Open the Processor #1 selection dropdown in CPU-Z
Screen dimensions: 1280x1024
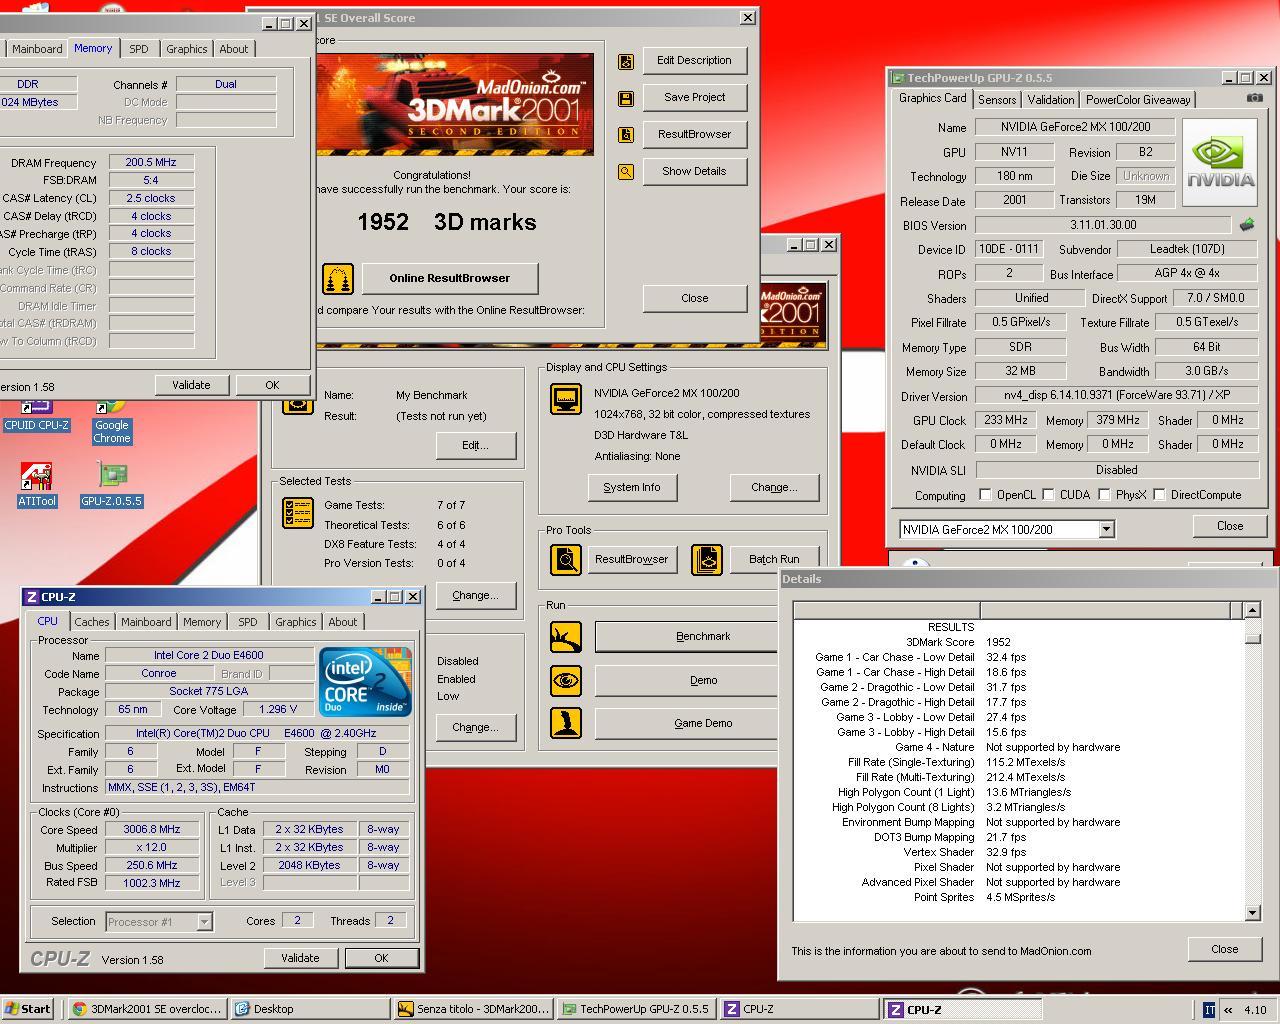pyautogui.click(x=204, y=922)
